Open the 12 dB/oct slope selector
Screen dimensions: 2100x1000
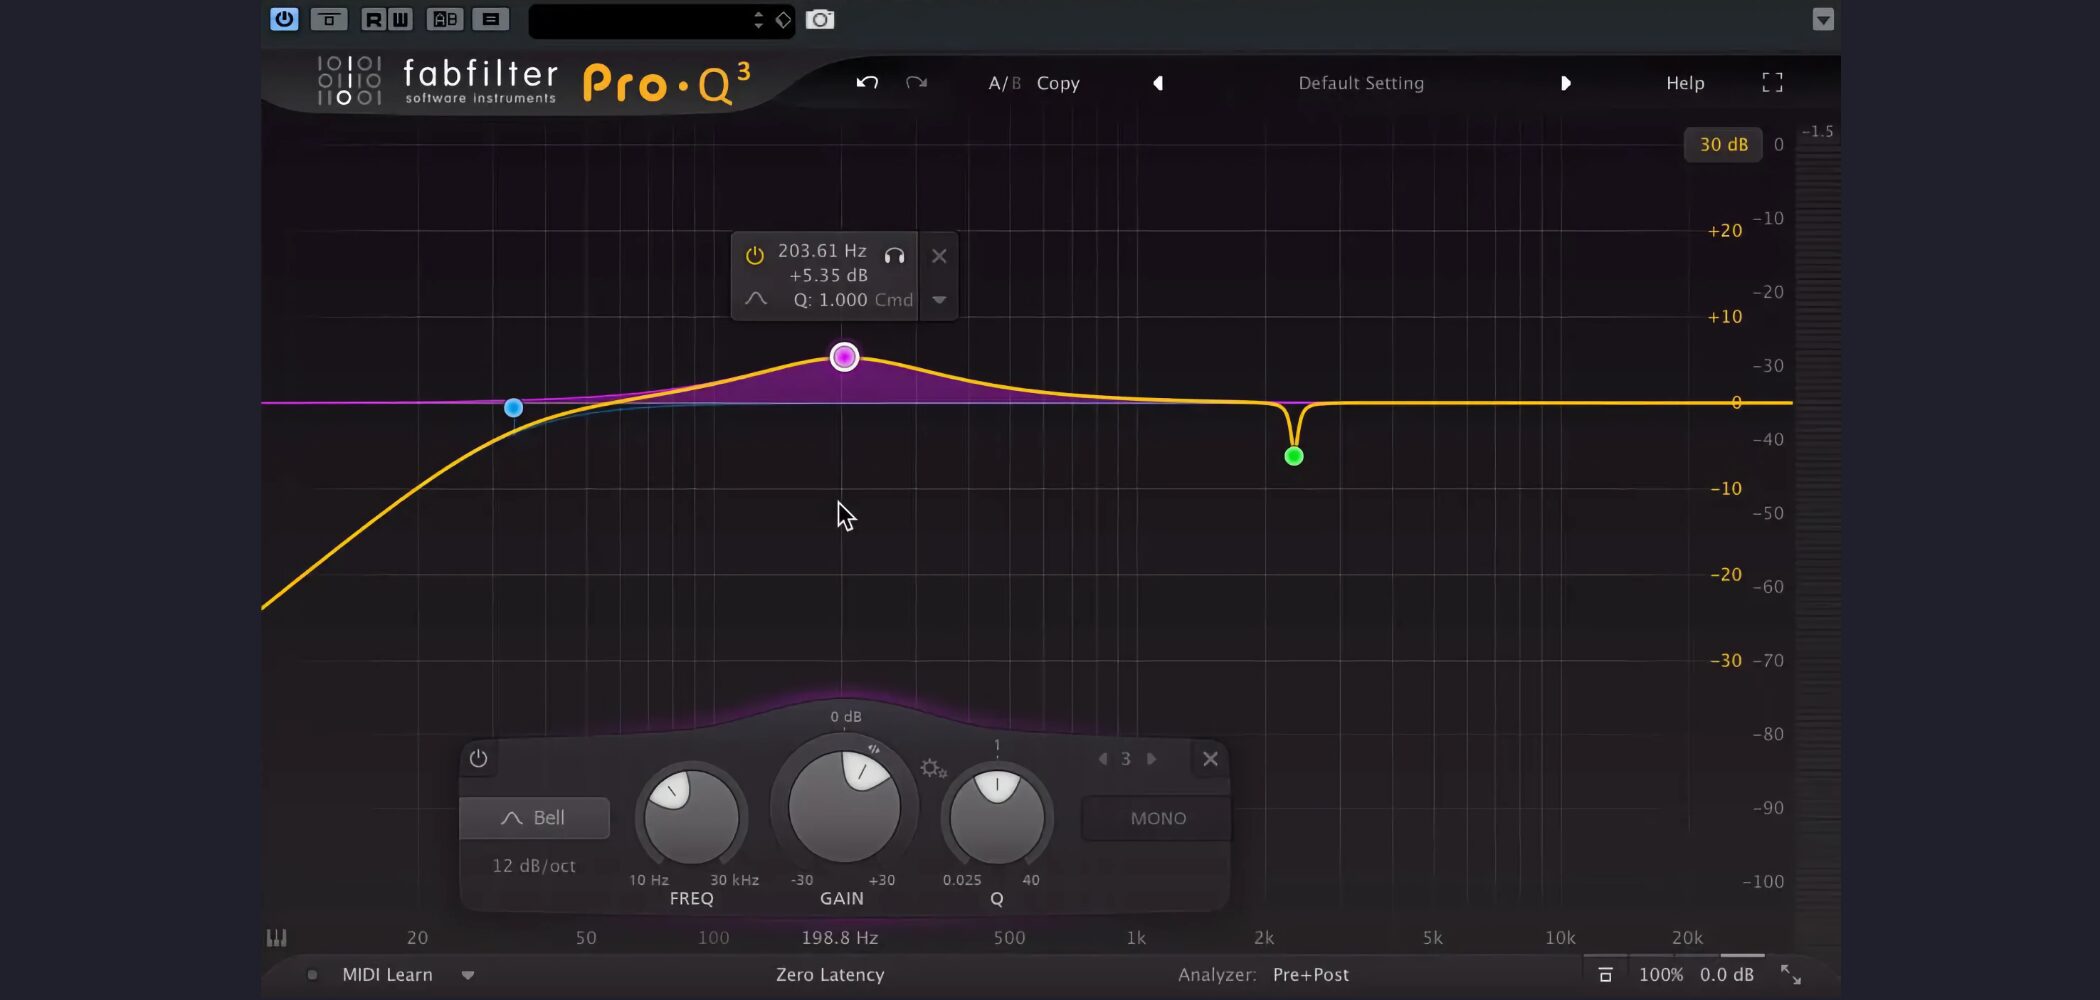pyautogui.click(x=534, y=866)
